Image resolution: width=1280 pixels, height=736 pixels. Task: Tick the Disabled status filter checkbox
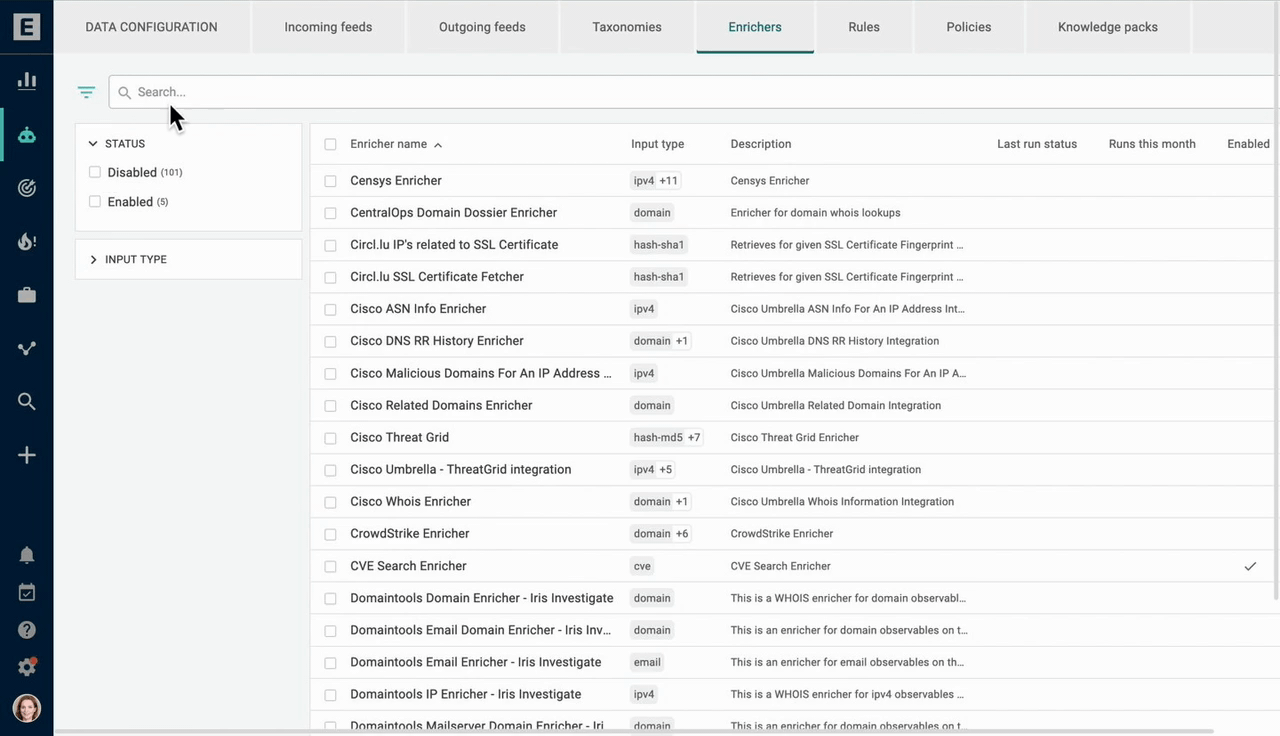tap(95, 172)
